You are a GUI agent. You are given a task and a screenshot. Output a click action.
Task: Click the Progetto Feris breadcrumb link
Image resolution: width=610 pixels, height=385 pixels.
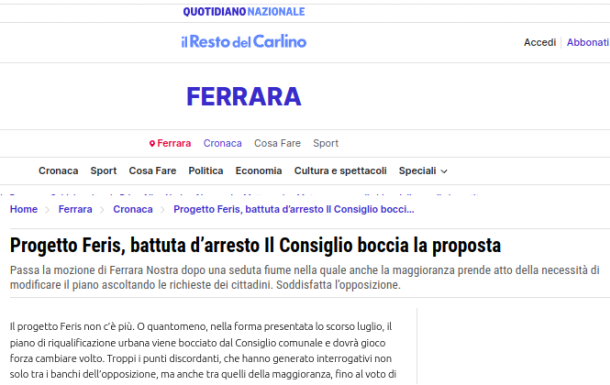click(x=294, y=209)
